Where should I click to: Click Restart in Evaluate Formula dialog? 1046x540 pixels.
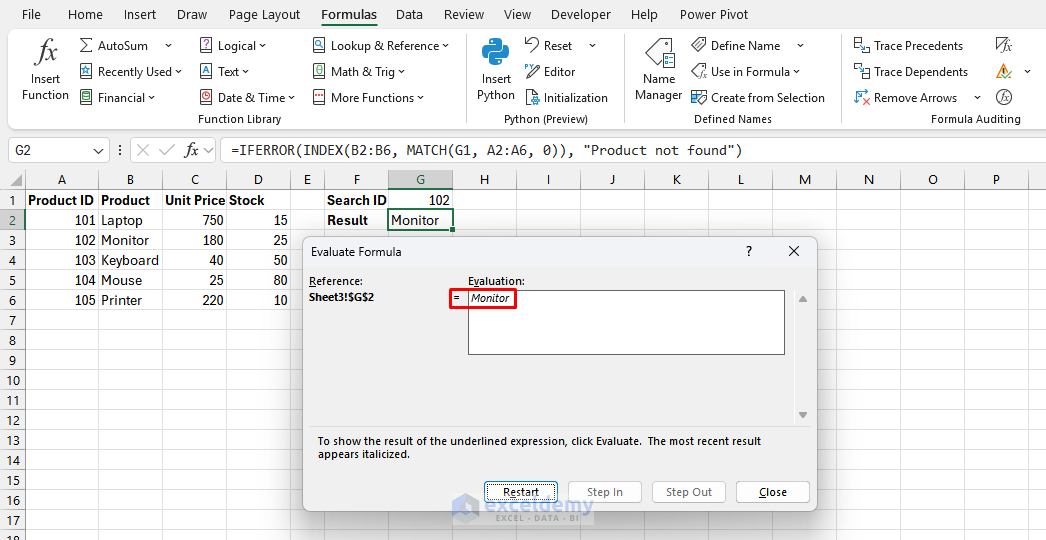520,492
